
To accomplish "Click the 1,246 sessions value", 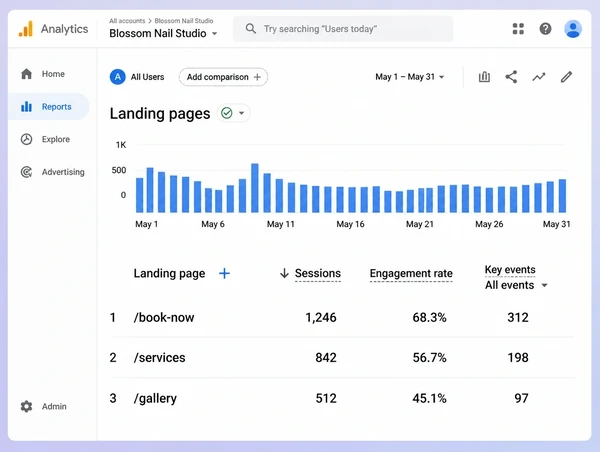I will click(x=321, y=317).
